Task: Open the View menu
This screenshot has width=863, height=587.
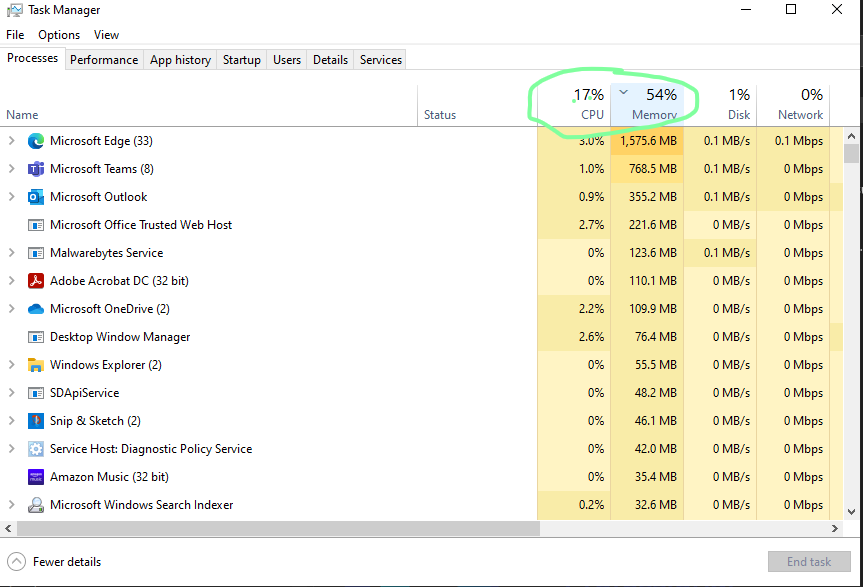Action: click(x=106, y=35)
